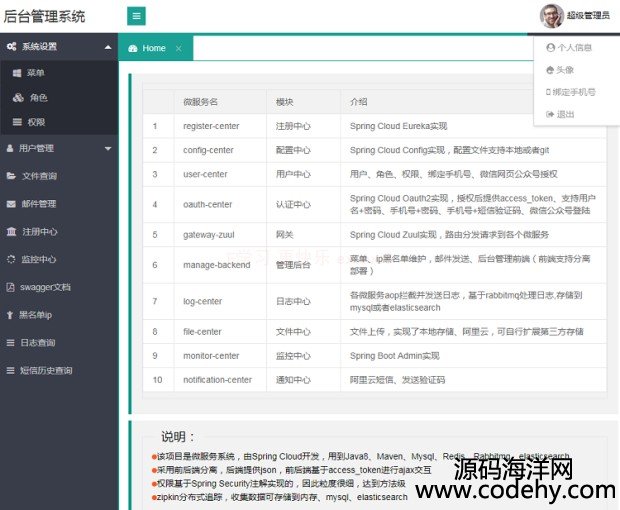Viewport: 620px width, 510px height.
Task: Click the 日志查询 list icon
Action: click(11, 342)
